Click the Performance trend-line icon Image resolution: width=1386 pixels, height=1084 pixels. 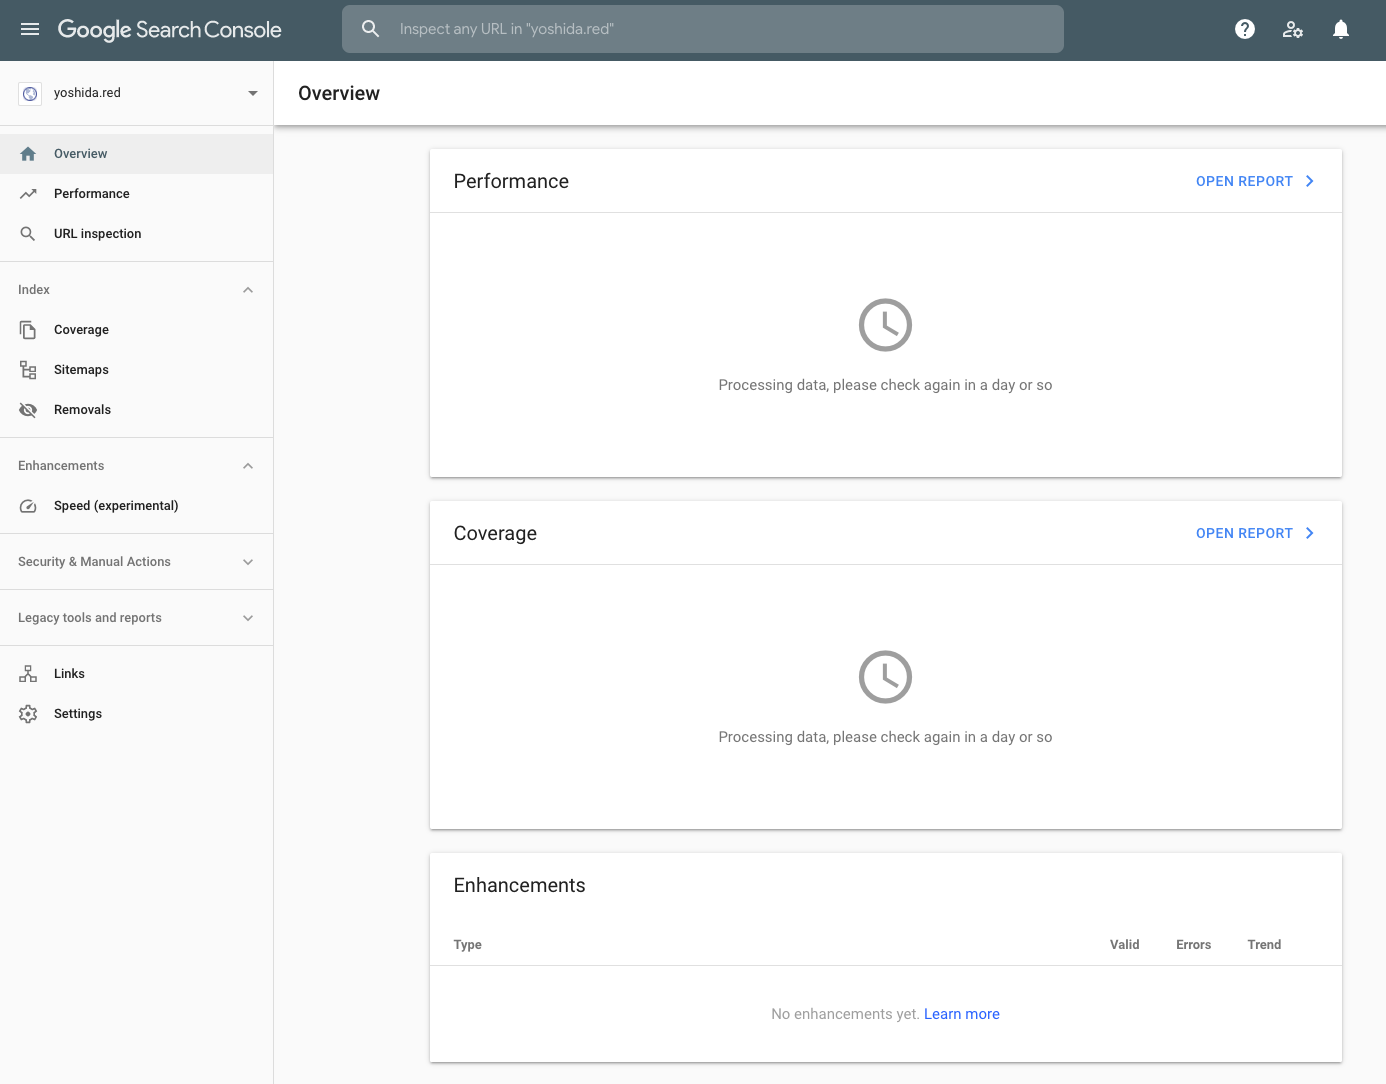coord(28,194)
